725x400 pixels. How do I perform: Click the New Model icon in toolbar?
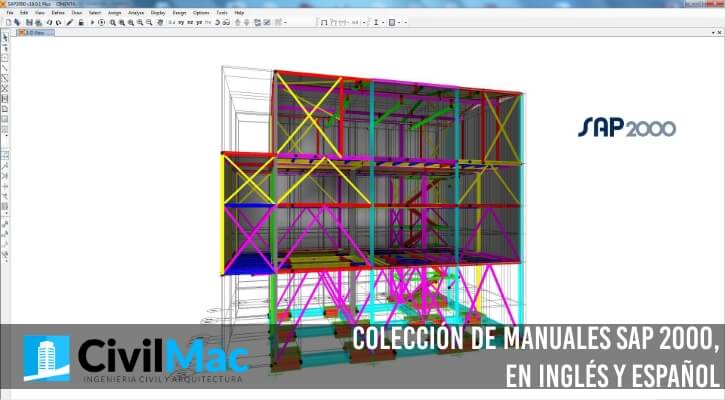pyautogui.click(x=6, y=22)
